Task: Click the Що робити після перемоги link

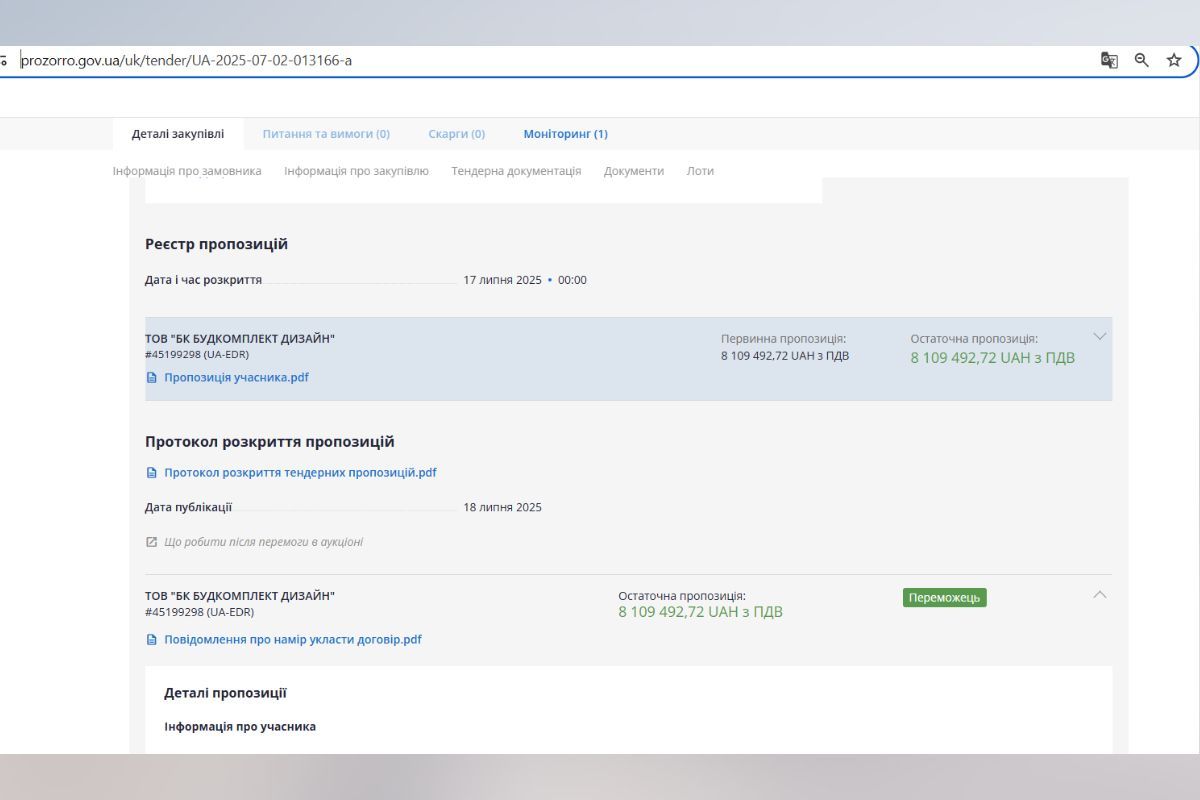Action: 263,542
